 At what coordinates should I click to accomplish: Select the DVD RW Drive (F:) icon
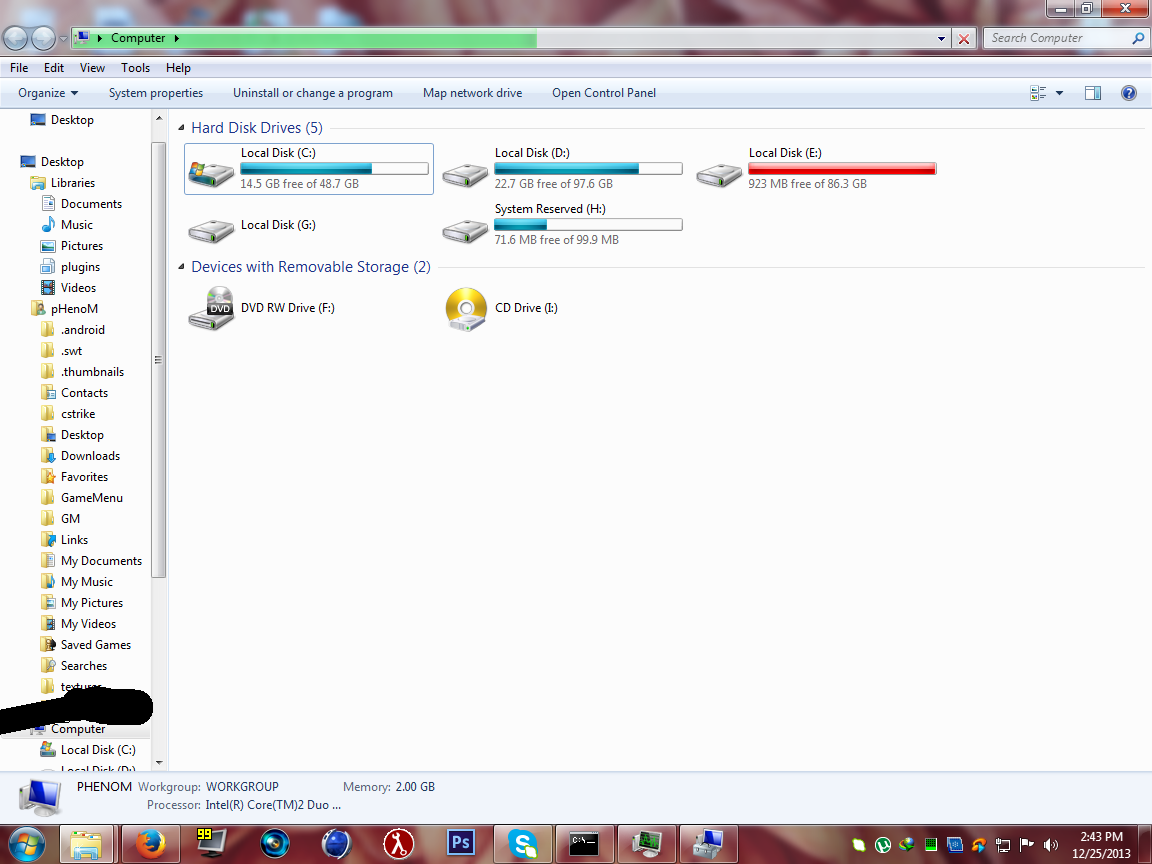pos(211,308)
